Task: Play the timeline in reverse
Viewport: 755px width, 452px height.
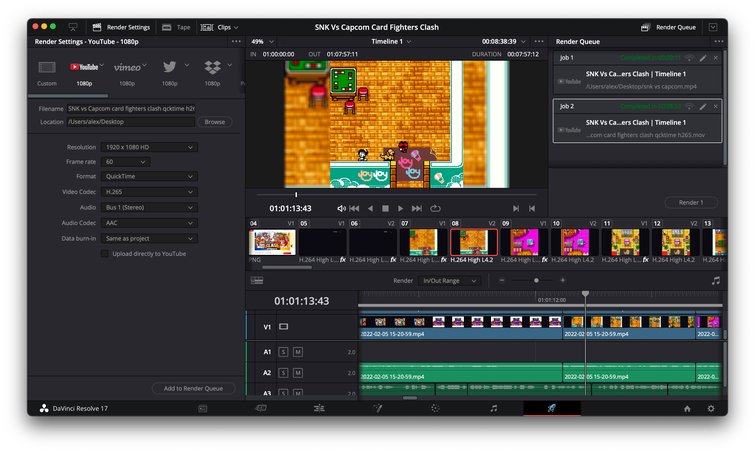Action: pyautogui.click(x=370, y=208)
